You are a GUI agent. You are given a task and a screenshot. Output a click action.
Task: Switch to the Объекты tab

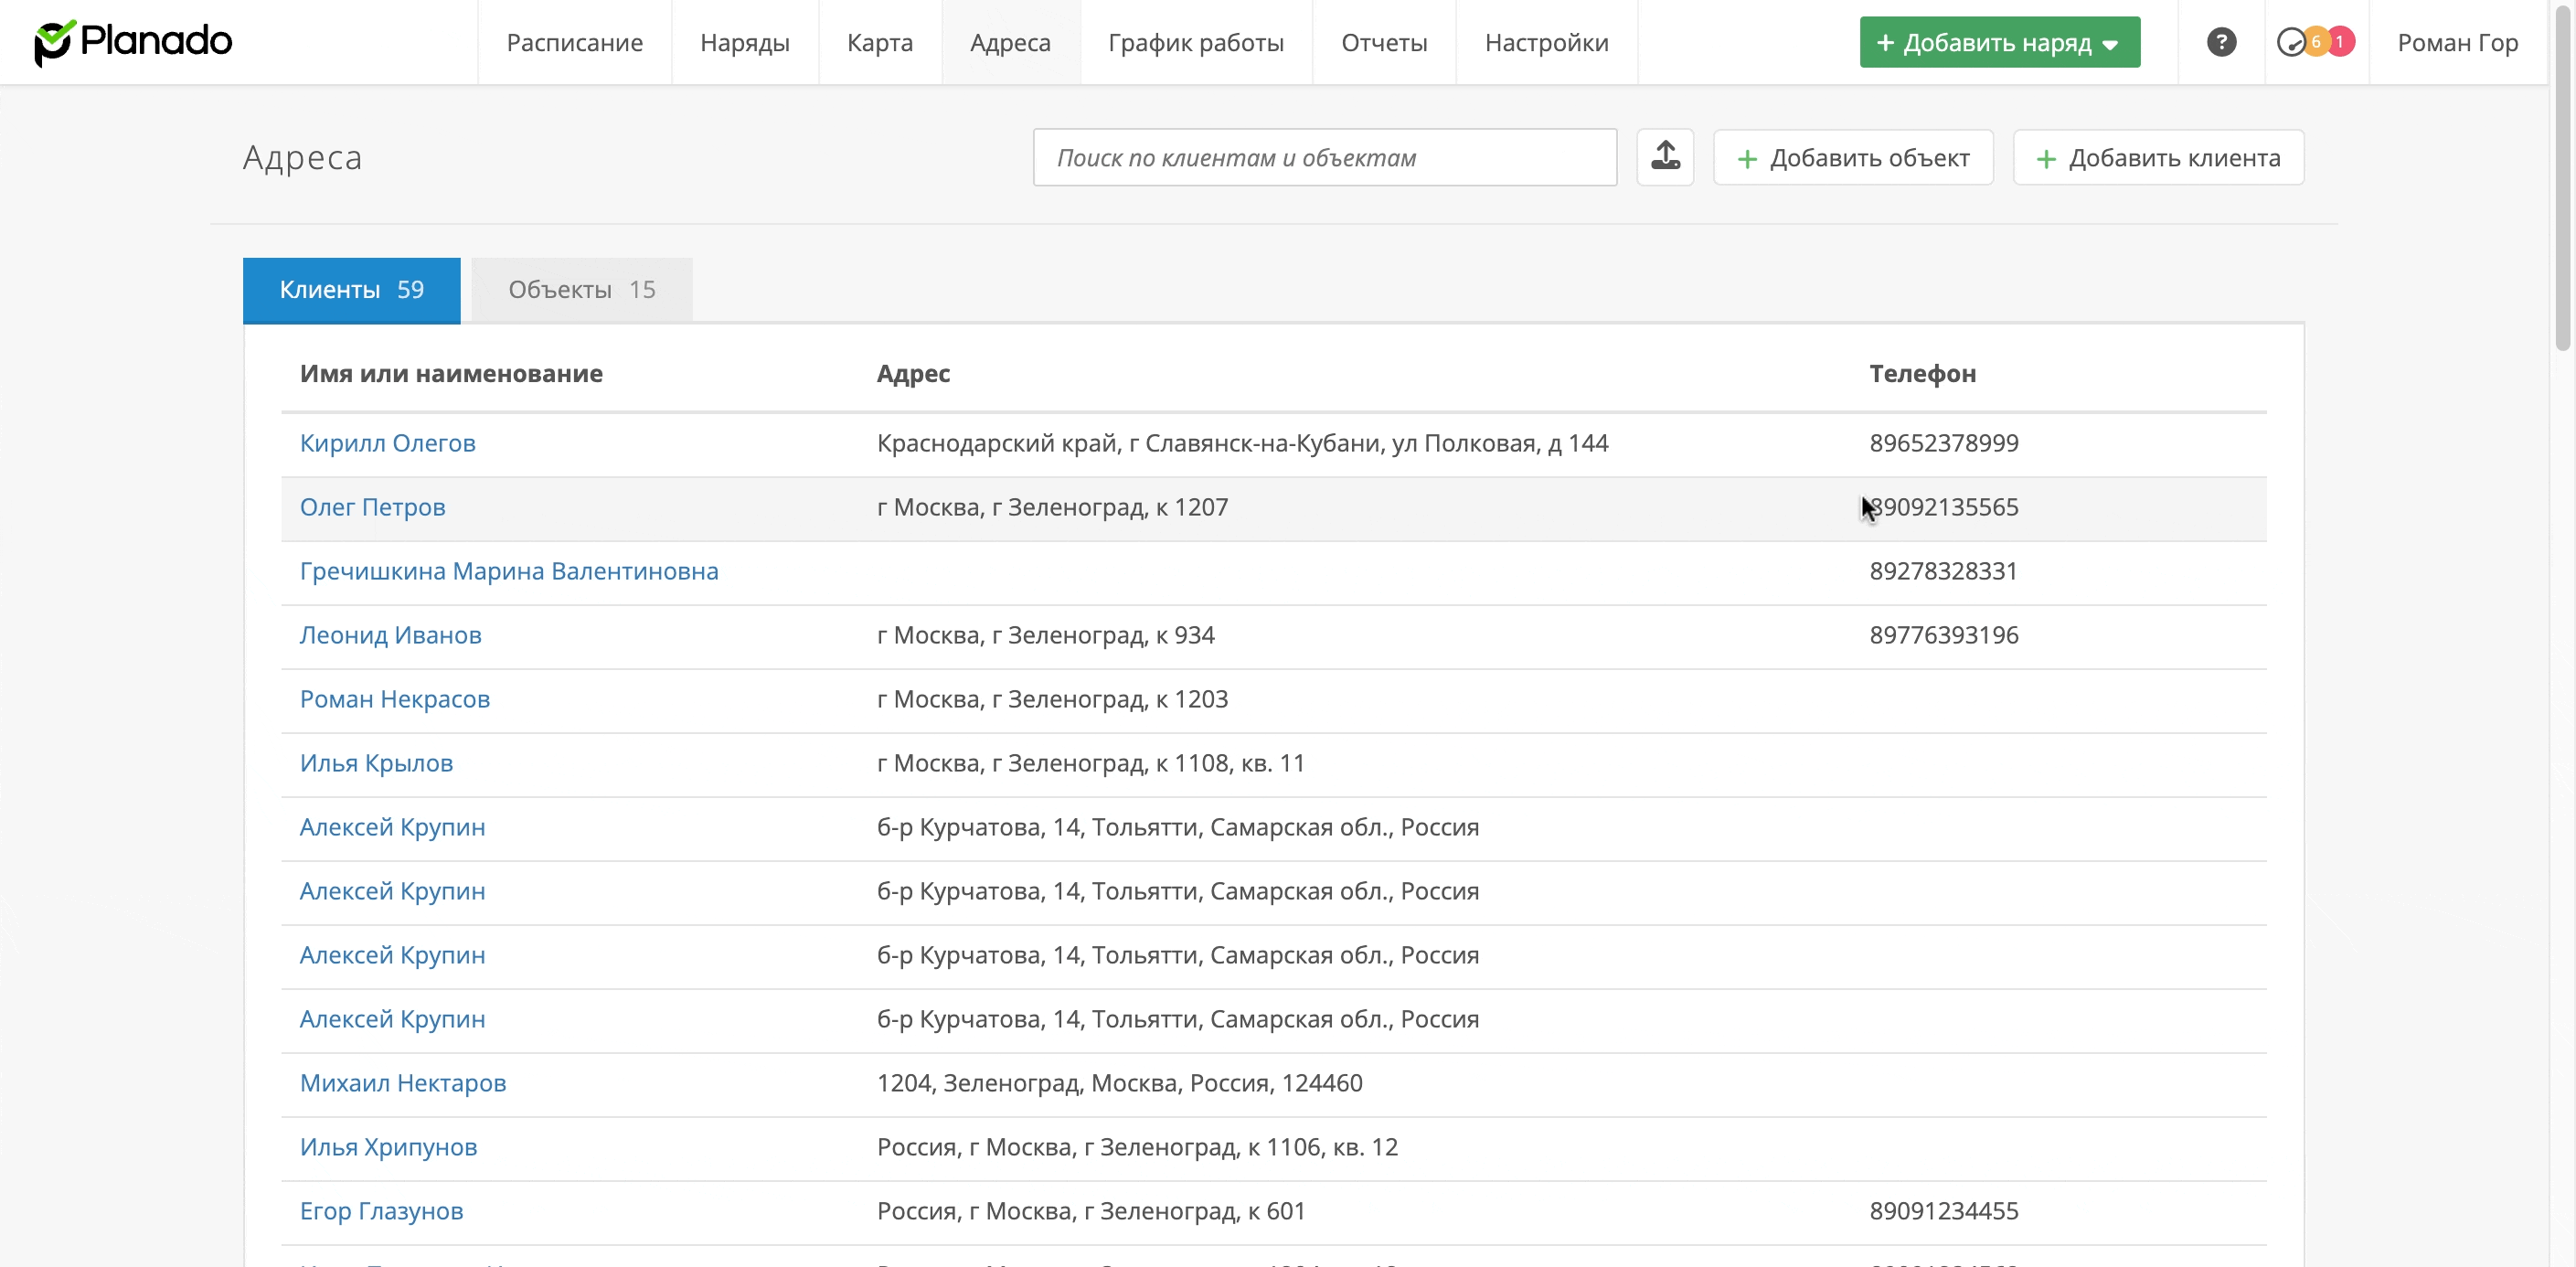pyautogui.click(x=581, y=290)
